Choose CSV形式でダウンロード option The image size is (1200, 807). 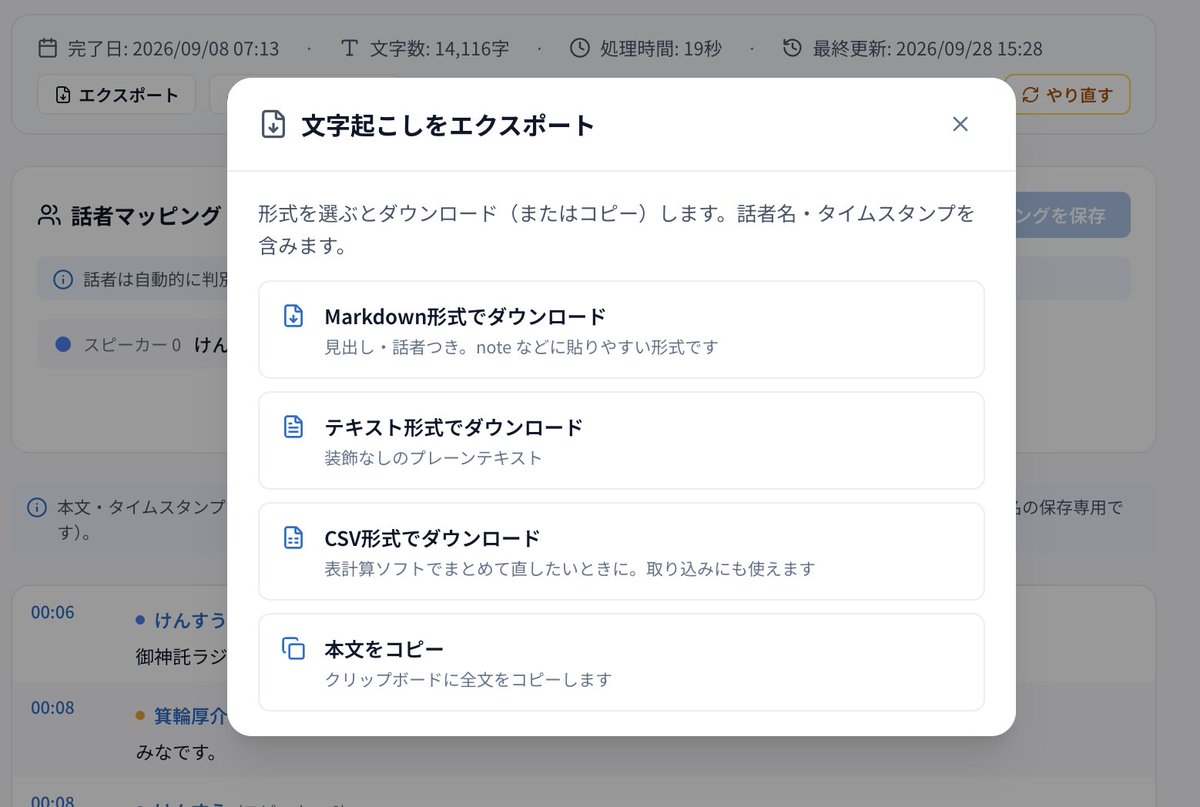[621, 552]
